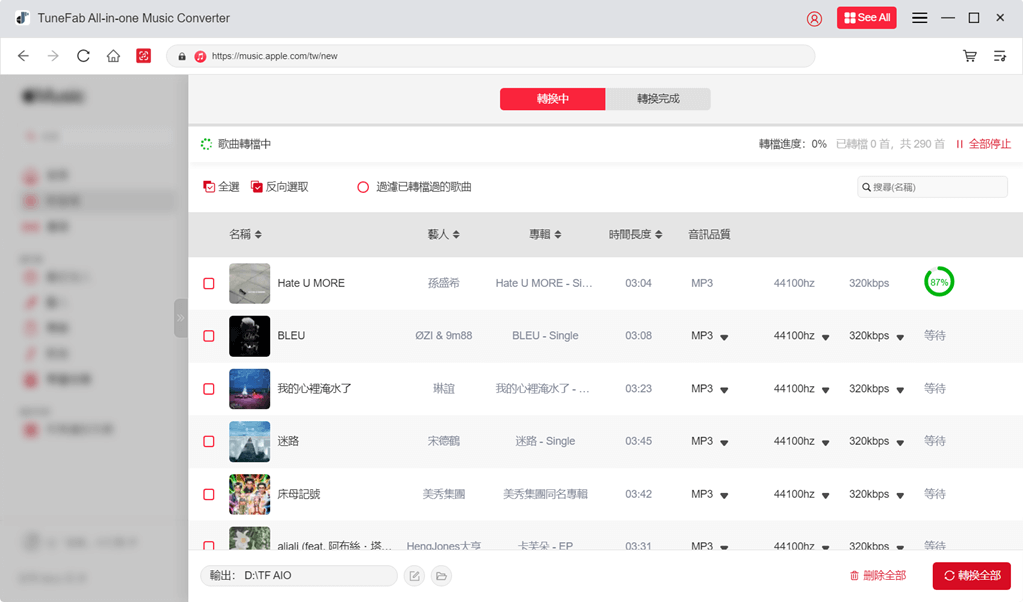Sort by 時間長度 column arrows

point(658,234)
